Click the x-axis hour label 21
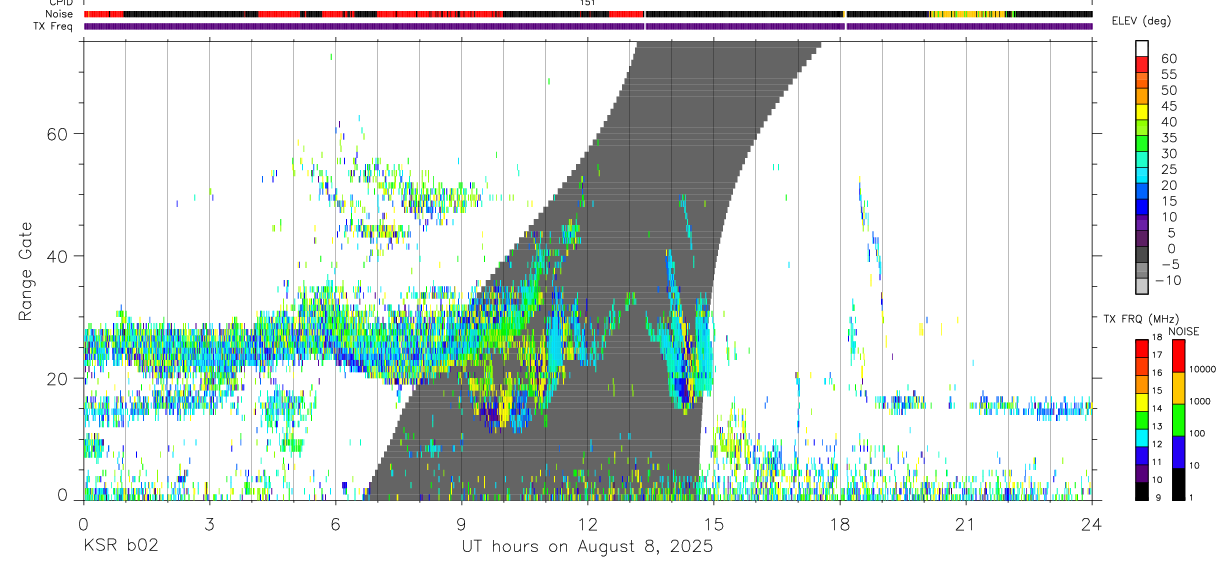The width and height of the screenshot is (1228, 567). 965,524
